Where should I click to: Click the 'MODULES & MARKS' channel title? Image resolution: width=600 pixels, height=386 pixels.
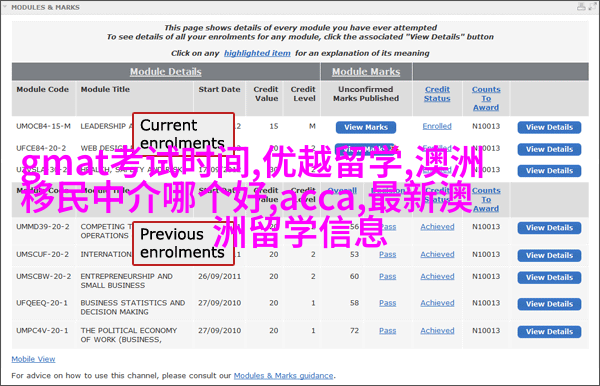point(46,7)
